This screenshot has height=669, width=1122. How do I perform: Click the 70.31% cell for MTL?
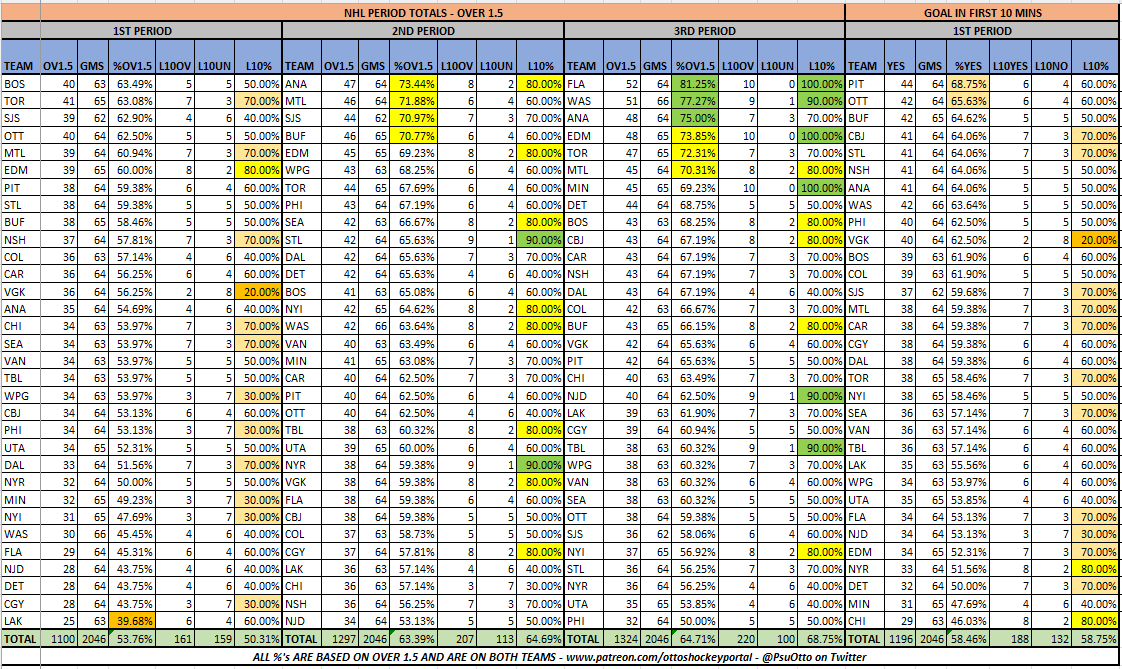tap(695, 170)
